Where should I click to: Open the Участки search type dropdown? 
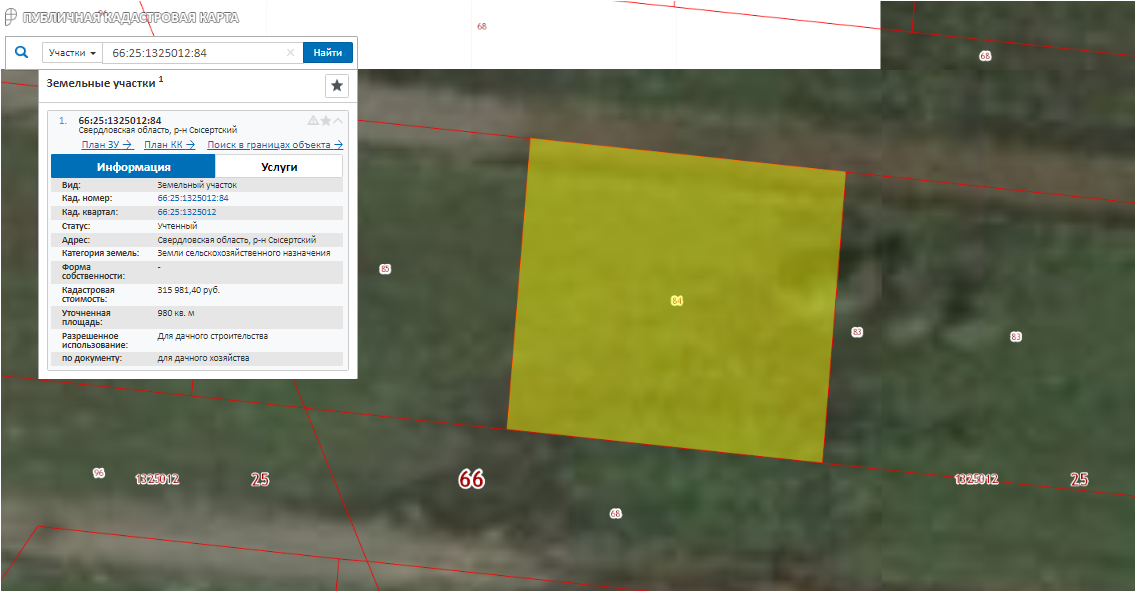pos(72,53)
